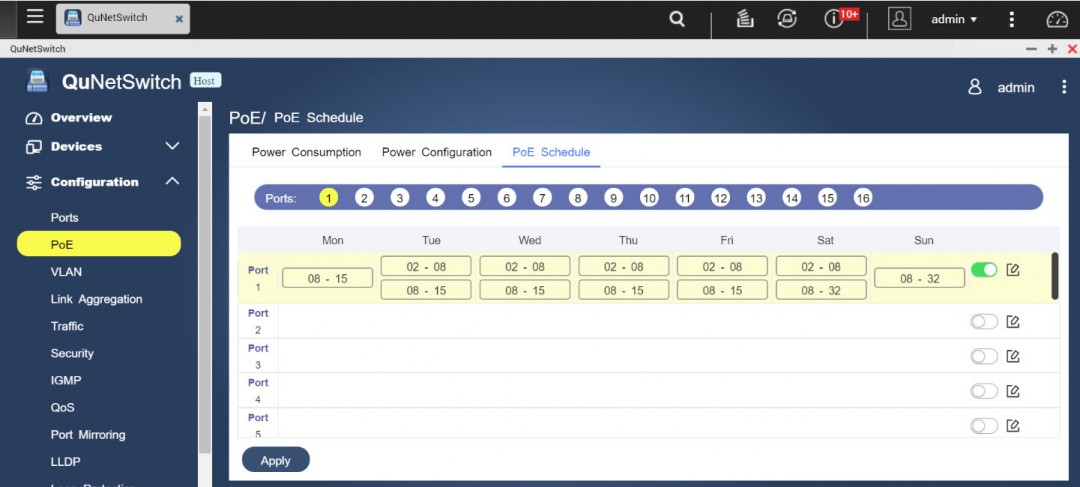This screenshot has height=487, width=1080.
Task: Open top bar three-dot more menu
Action: pyautogui.click(x=1011, y=19)
